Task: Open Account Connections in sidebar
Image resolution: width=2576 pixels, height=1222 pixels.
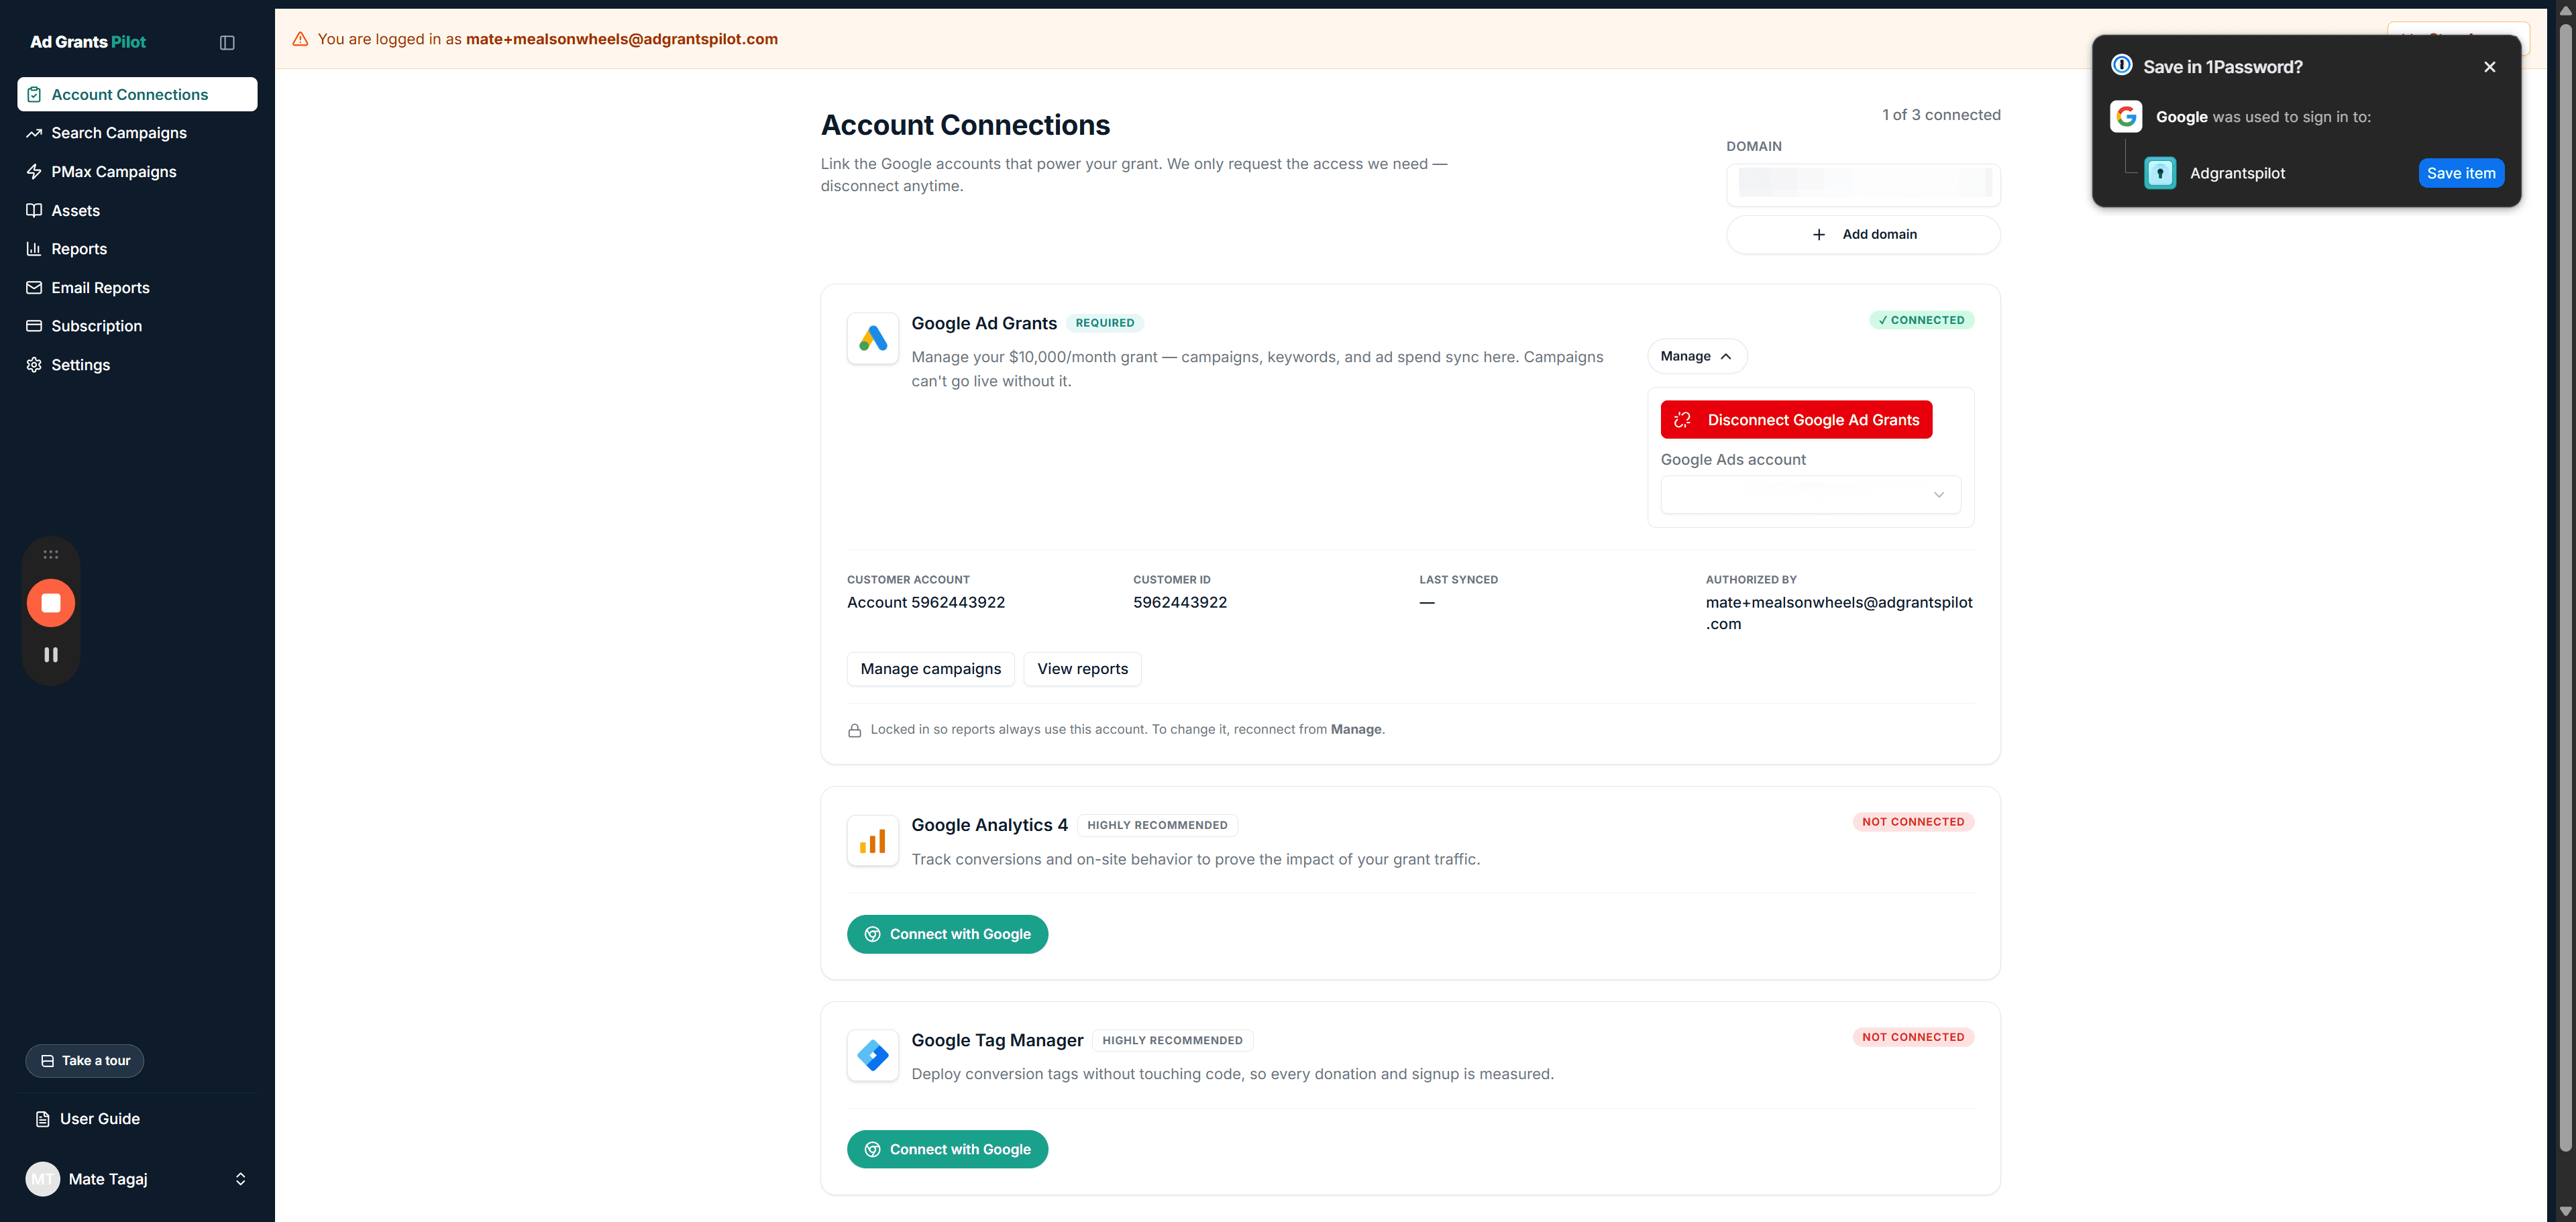Action: [x=137, y=94]
